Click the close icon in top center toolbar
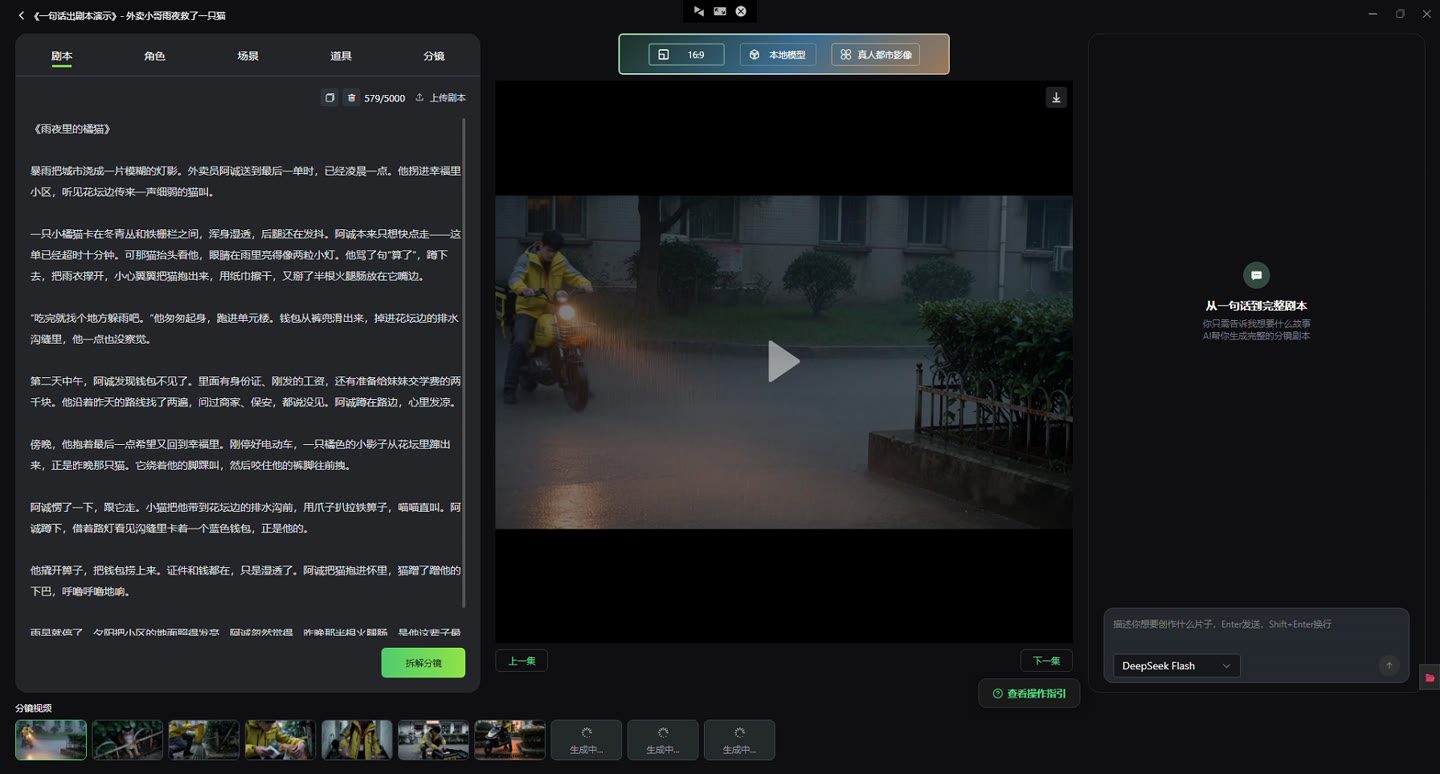This screenshot has width=1440, height=774. 741,11
